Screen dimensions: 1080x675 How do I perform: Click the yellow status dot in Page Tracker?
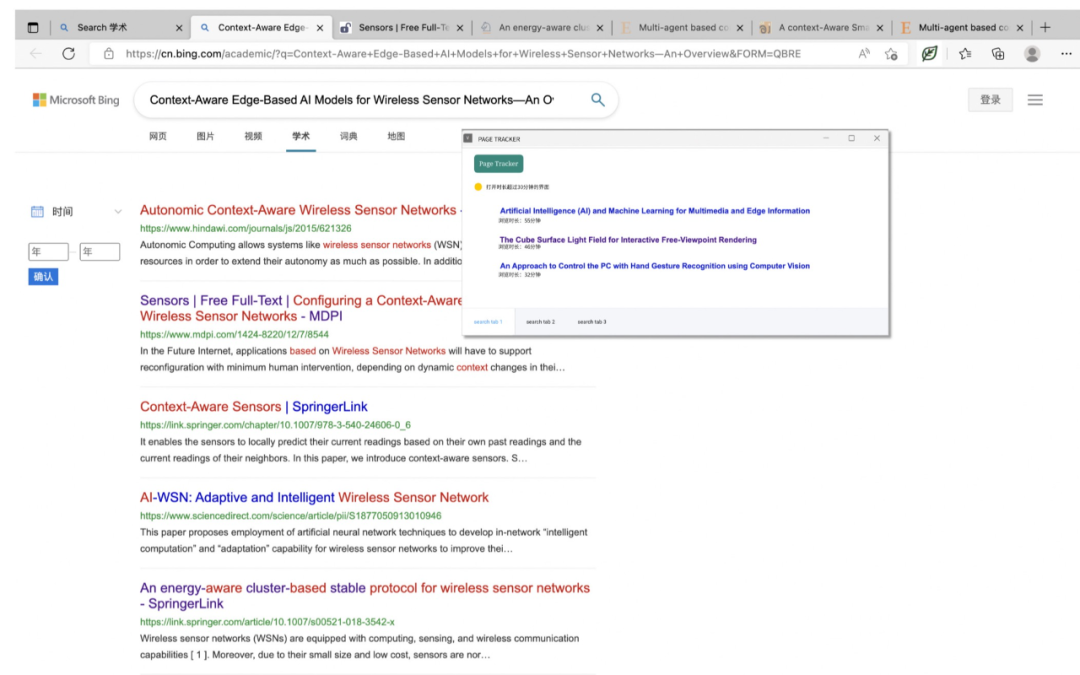point(478,187)
